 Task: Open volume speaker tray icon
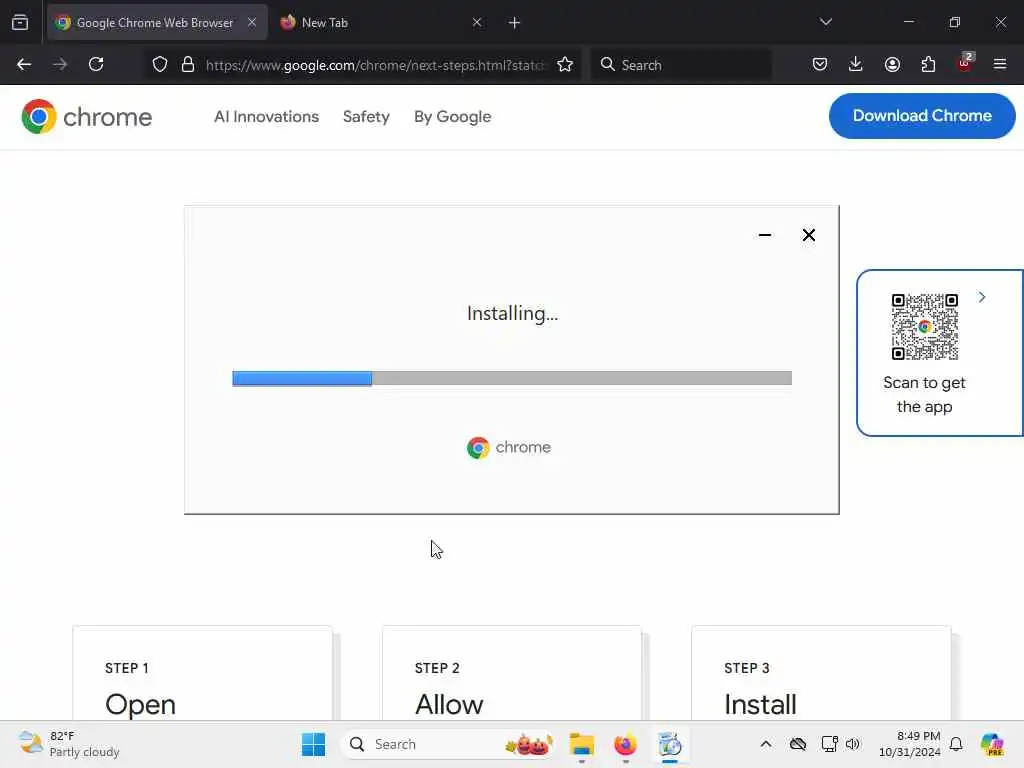[x=853, y=744]
